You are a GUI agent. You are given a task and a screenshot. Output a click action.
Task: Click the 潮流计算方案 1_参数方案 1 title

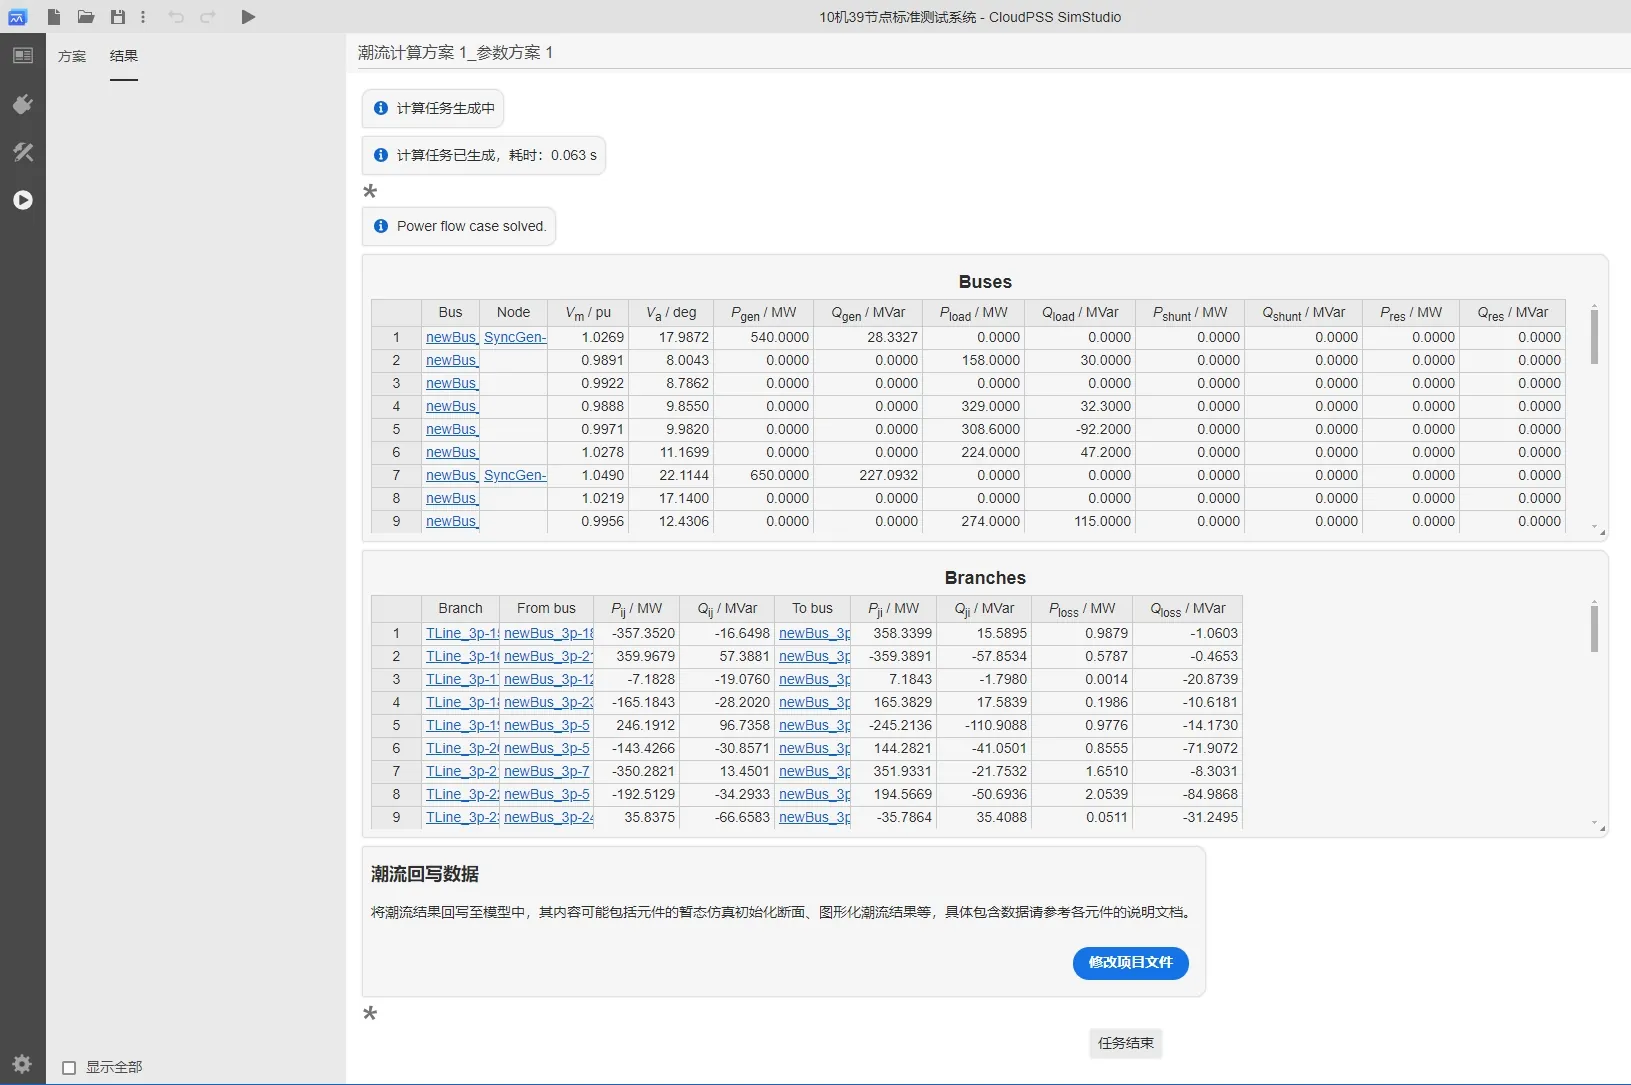455,53
